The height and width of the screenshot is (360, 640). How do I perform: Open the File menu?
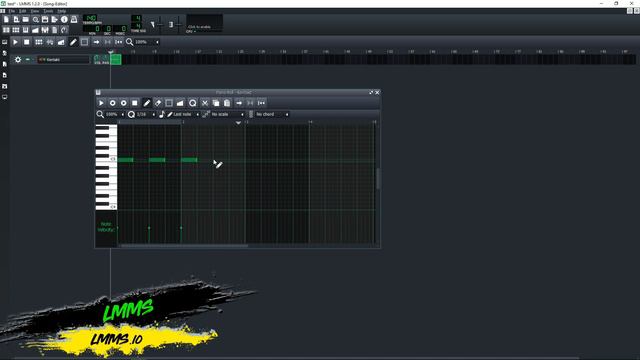12,11
